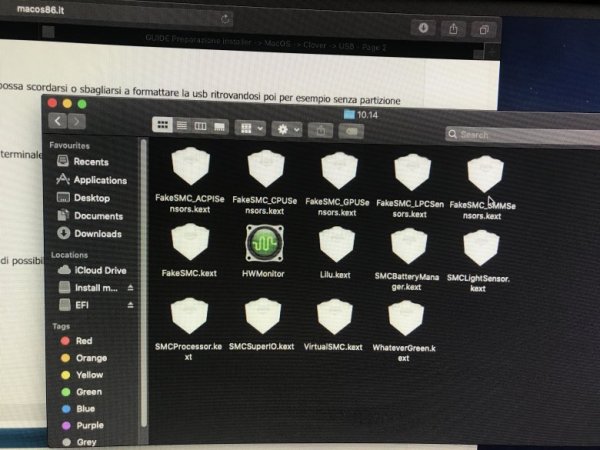Reload the macos86.it page
This screenshot has width=600, height=450.
click(225, 18)
